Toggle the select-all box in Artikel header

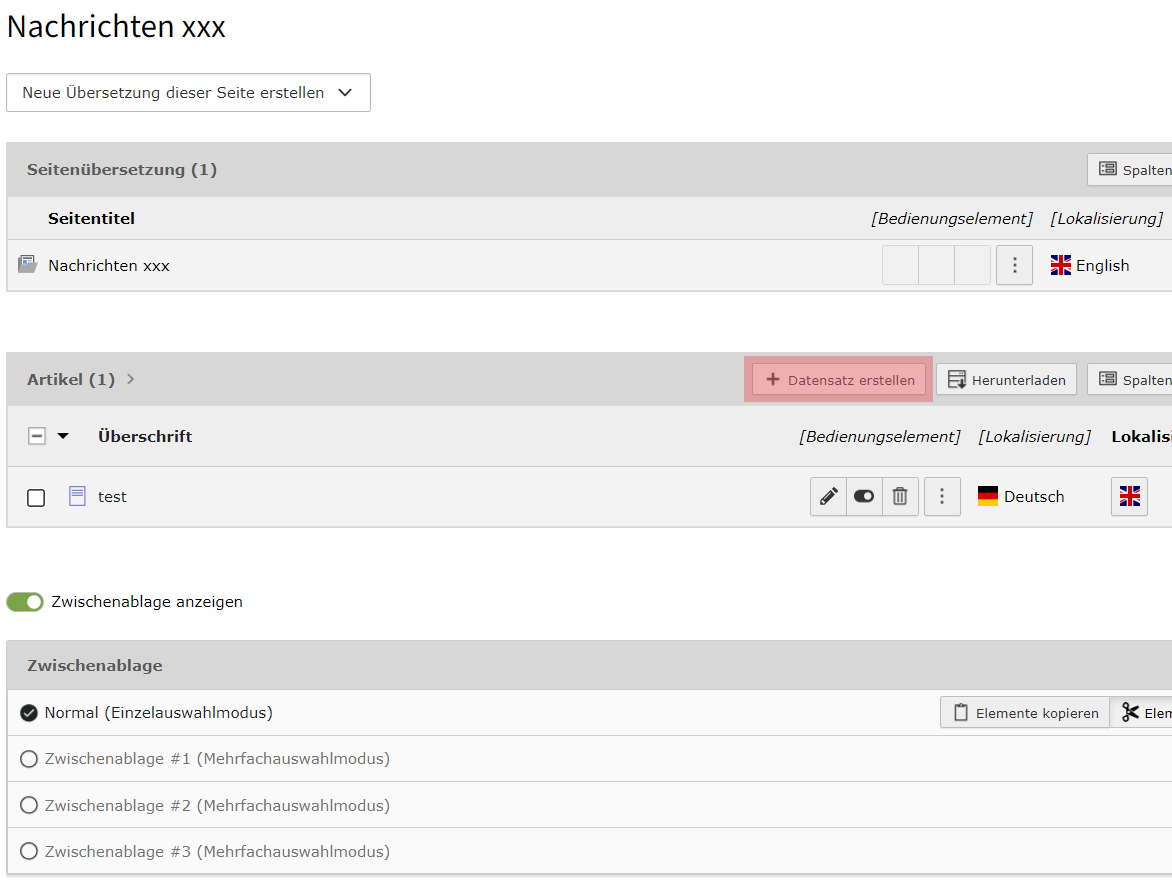(37, 436)
